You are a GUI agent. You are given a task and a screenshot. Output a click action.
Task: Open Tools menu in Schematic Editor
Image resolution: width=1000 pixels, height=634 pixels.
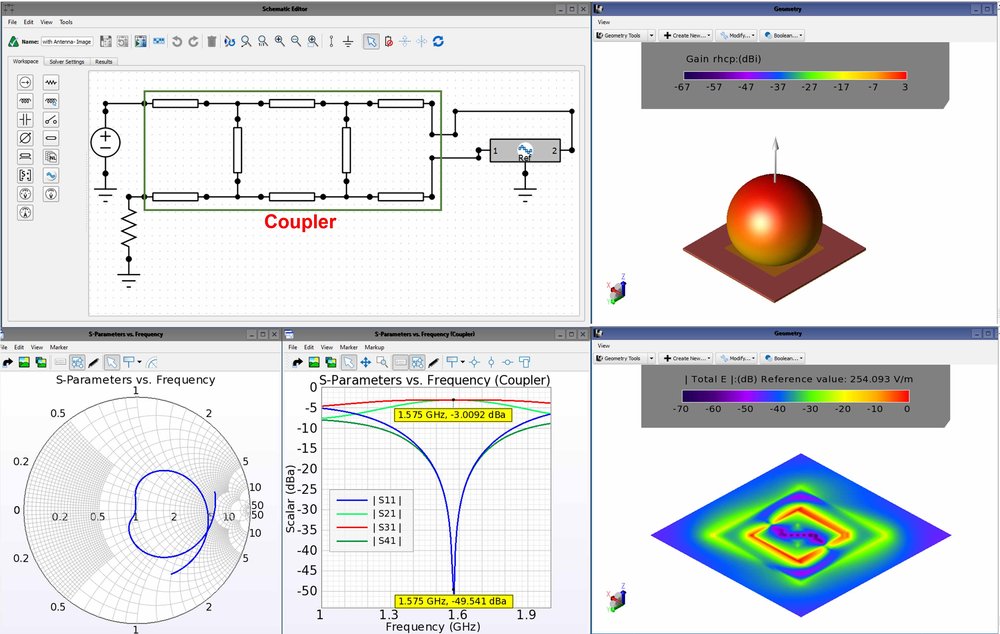pyautogui.click(x=66, y=22)
